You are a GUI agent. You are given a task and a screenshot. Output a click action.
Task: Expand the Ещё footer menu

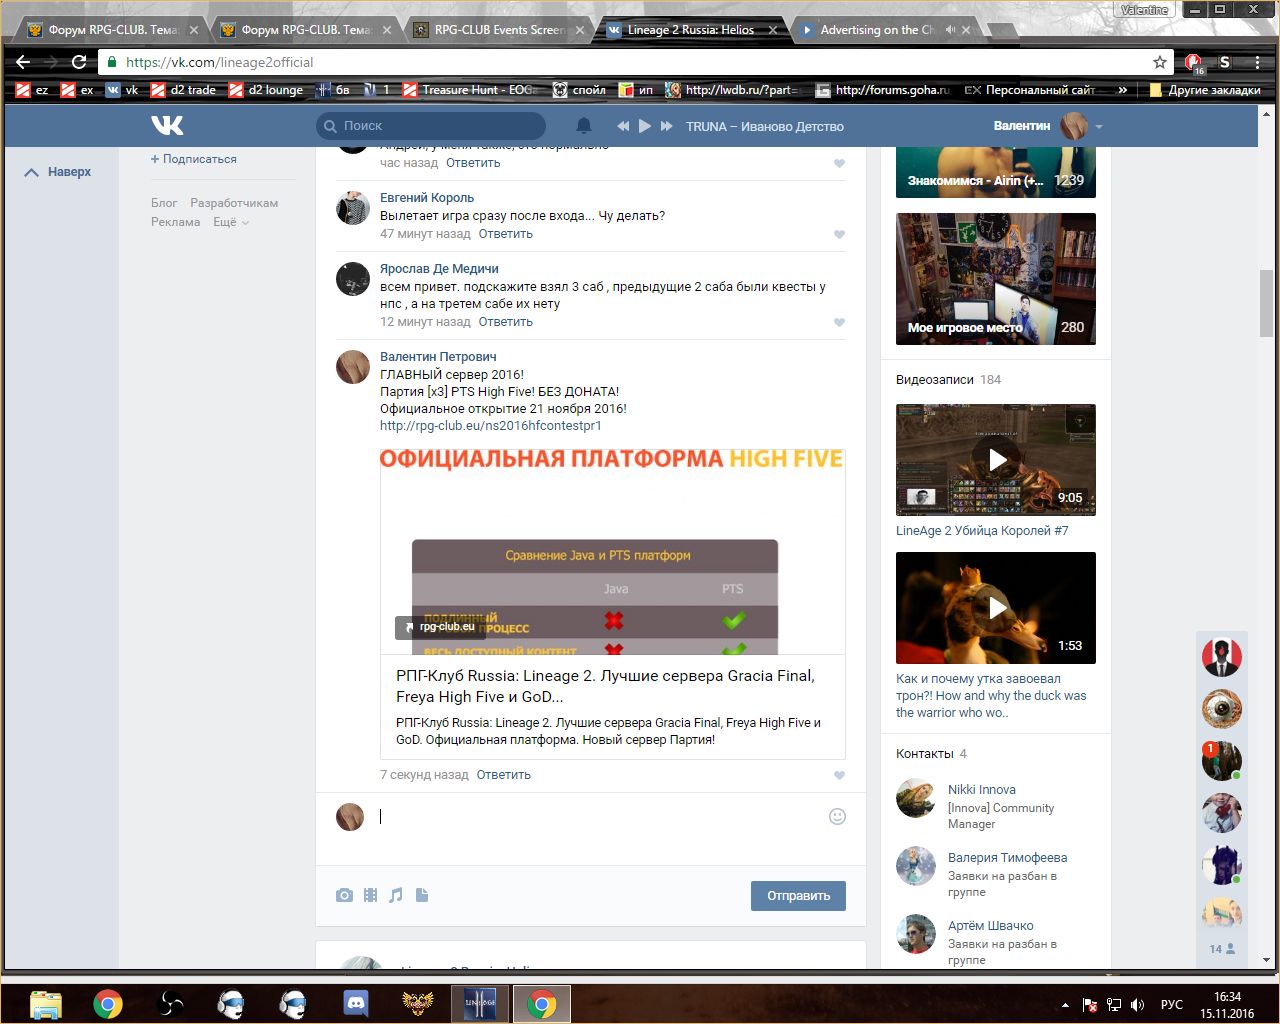tap(230, 222)
